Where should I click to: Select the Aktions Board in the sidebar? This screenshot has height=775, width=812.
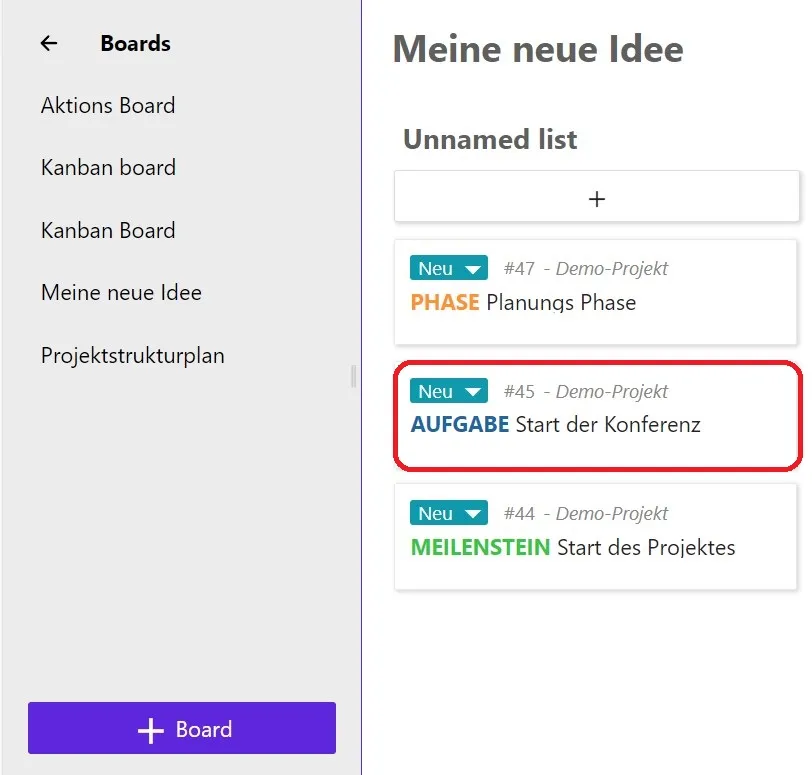click(x=107, y=105)
